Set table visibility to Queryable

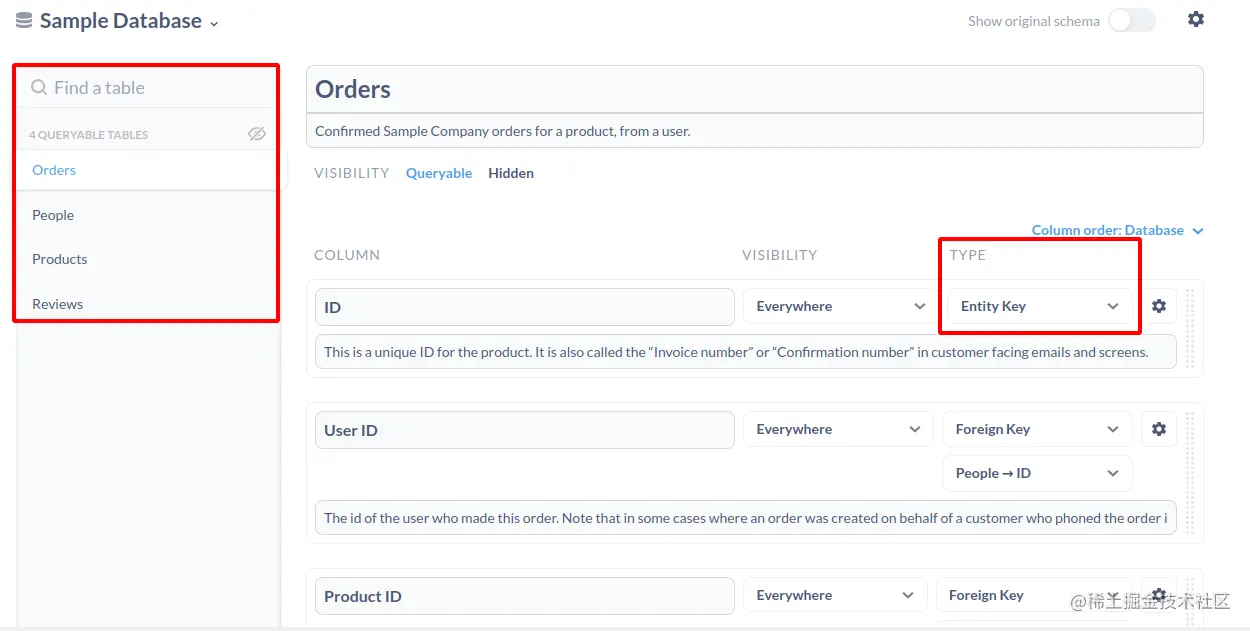[x=438, y=173]
